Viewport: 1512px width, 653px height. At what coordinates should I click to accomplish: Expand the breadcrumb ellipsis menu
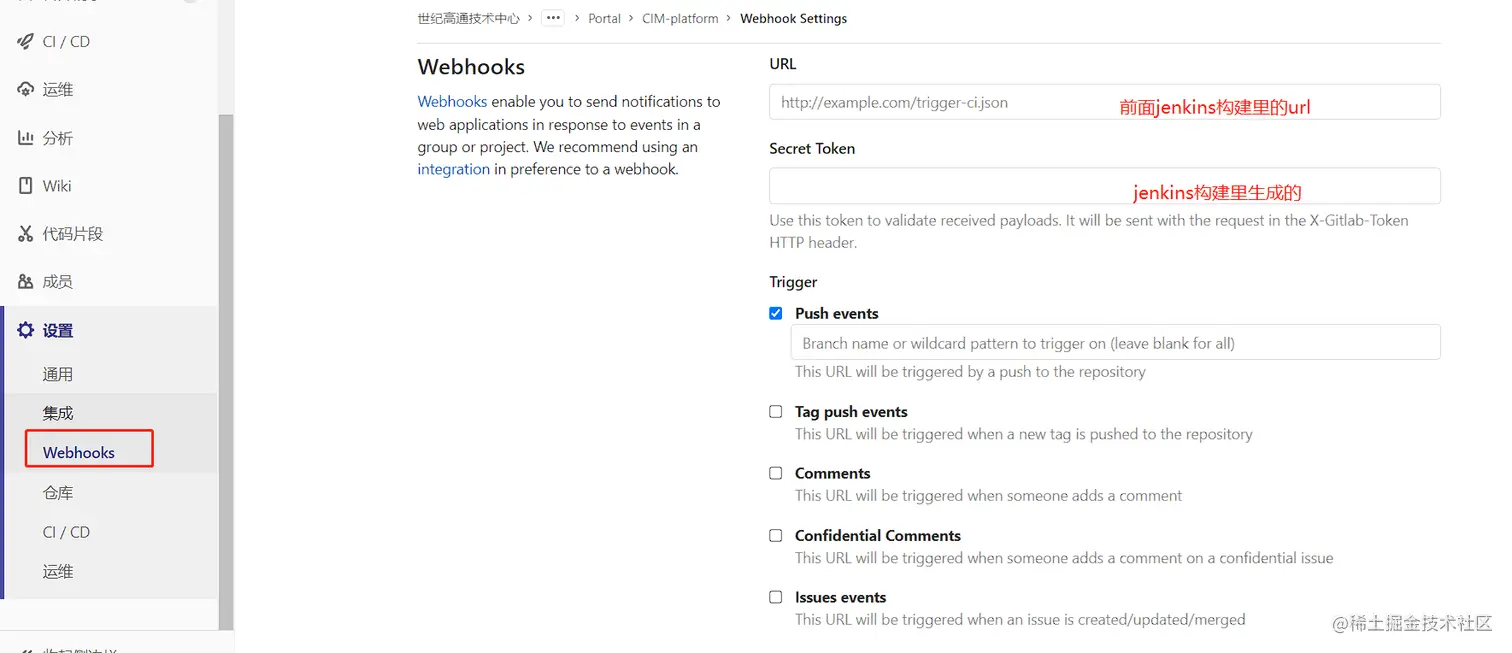[x=553, y=18]
